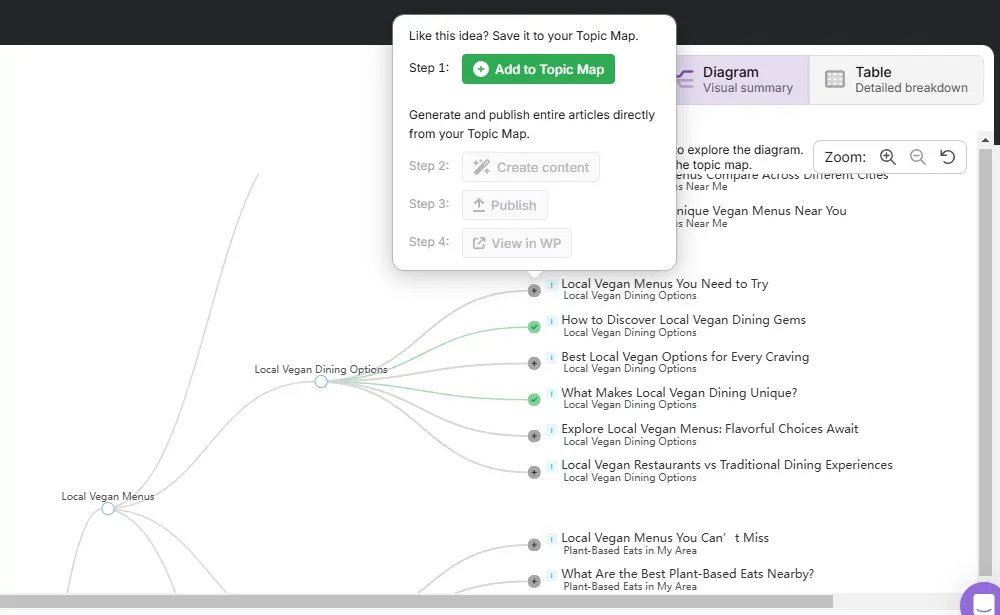Collapse the Local Vegan Dining Options node circle
Image resolution: width=1000 pixels, height=615 pixels.
(x=321, y=382)
